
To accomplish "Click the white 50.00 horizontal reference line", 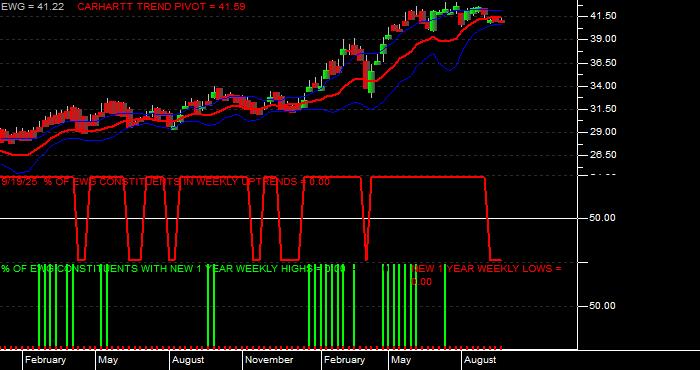I will click(288, 218).
